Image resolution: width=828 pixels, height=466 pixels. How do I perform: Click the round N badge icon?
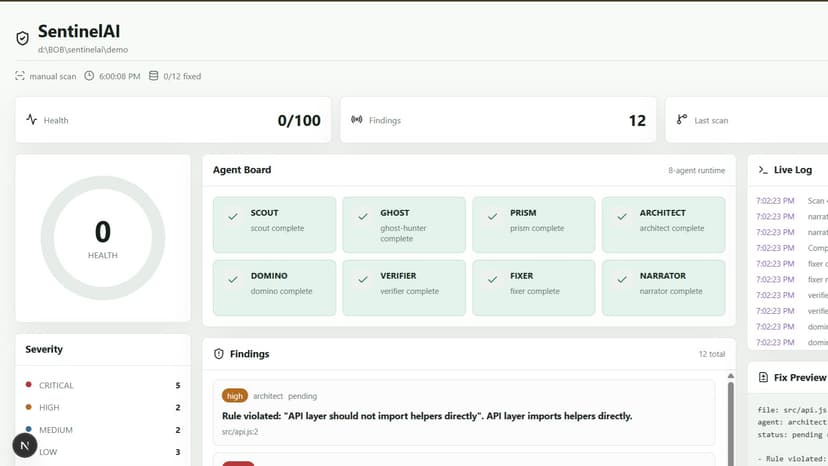25,445
